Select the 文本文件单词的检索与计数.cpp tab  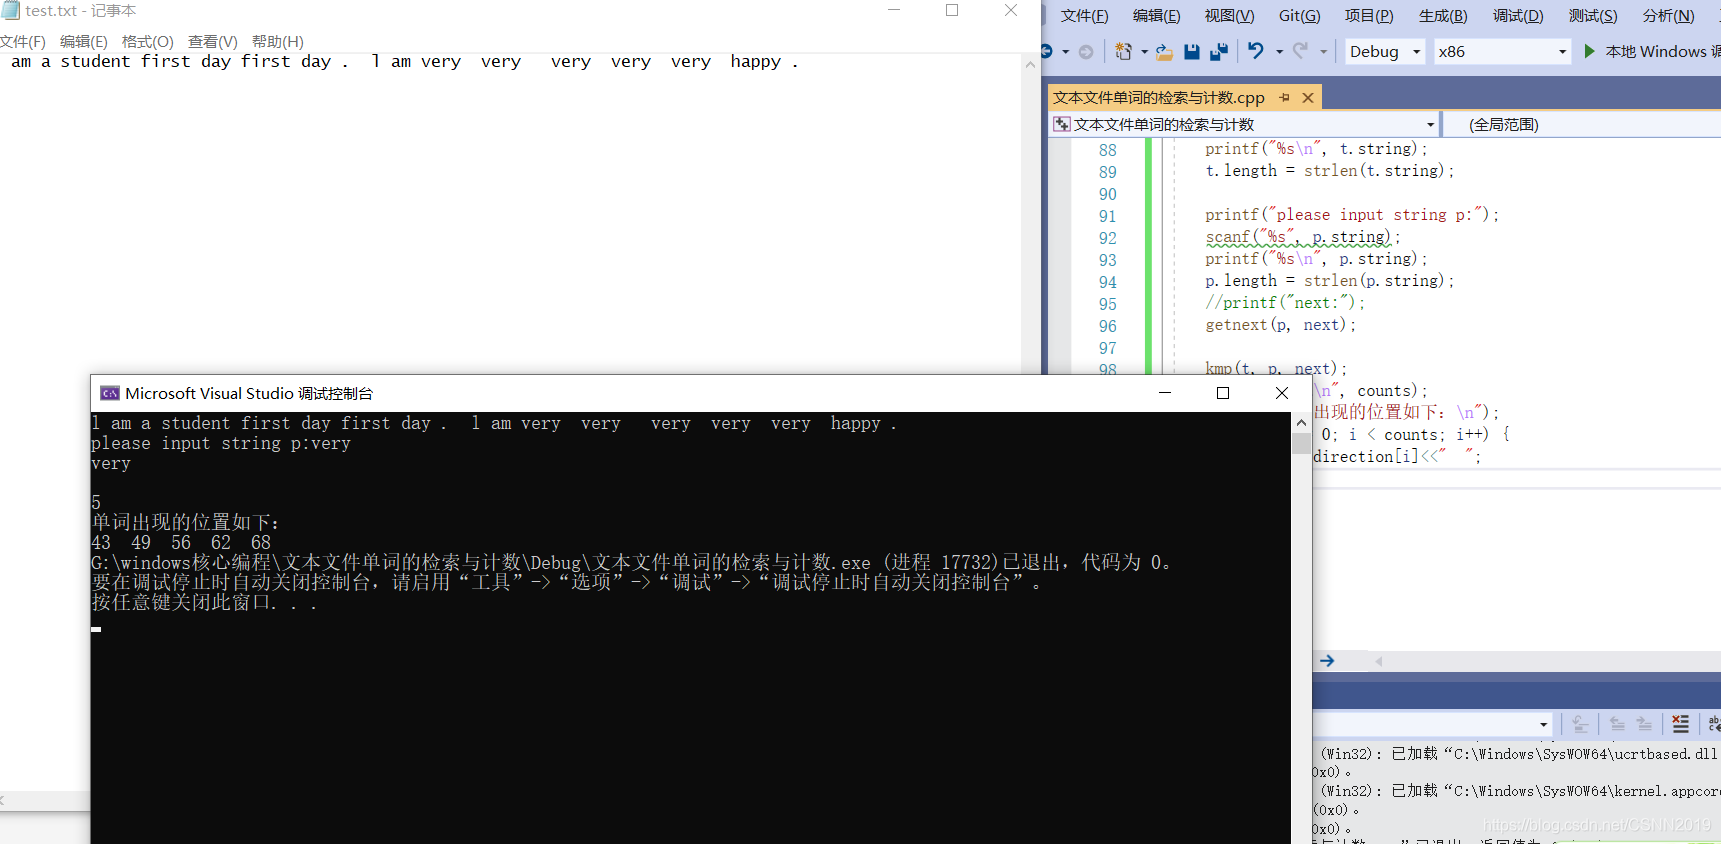(x=1158, y=97)
